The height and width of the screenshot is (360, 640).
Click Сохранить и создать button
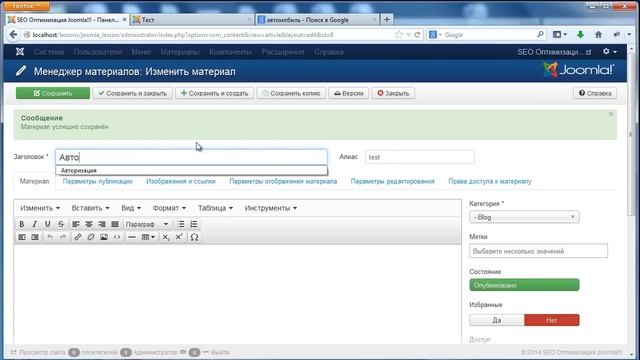click(214, 93)
